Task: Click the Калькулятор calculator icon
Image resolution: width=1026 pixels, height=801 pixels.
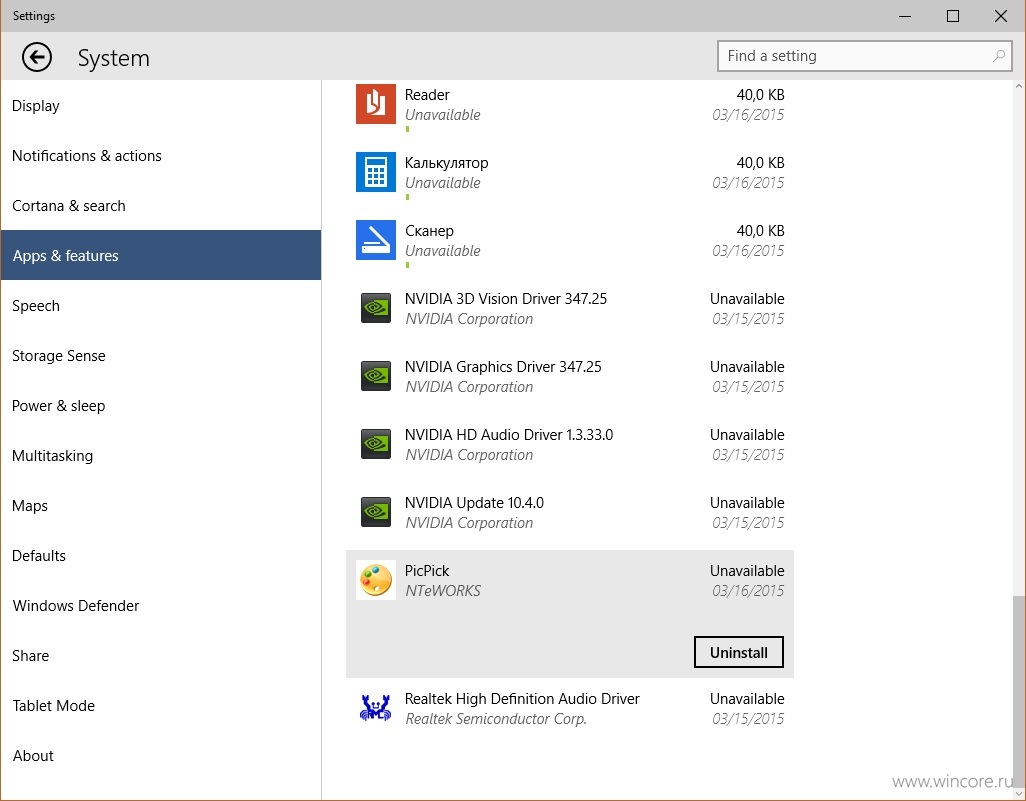Action: (376, 172)
